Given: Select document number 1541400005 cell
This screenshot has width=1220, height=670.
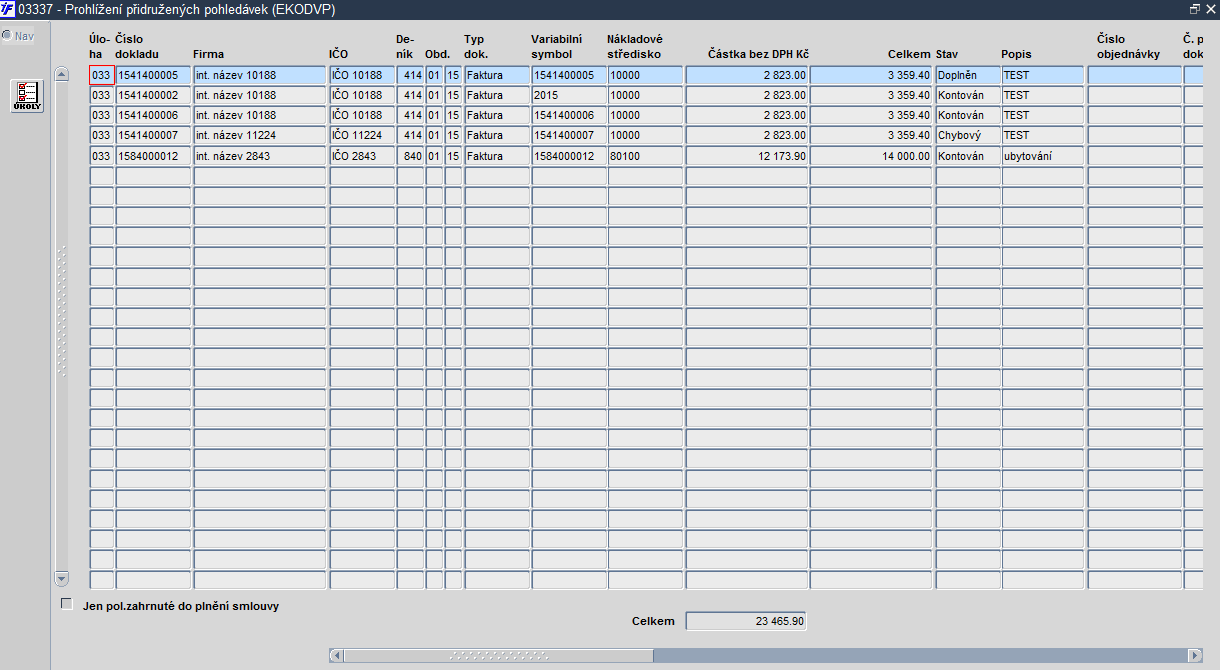Looking at the screenshot, I should click(153, 75).
